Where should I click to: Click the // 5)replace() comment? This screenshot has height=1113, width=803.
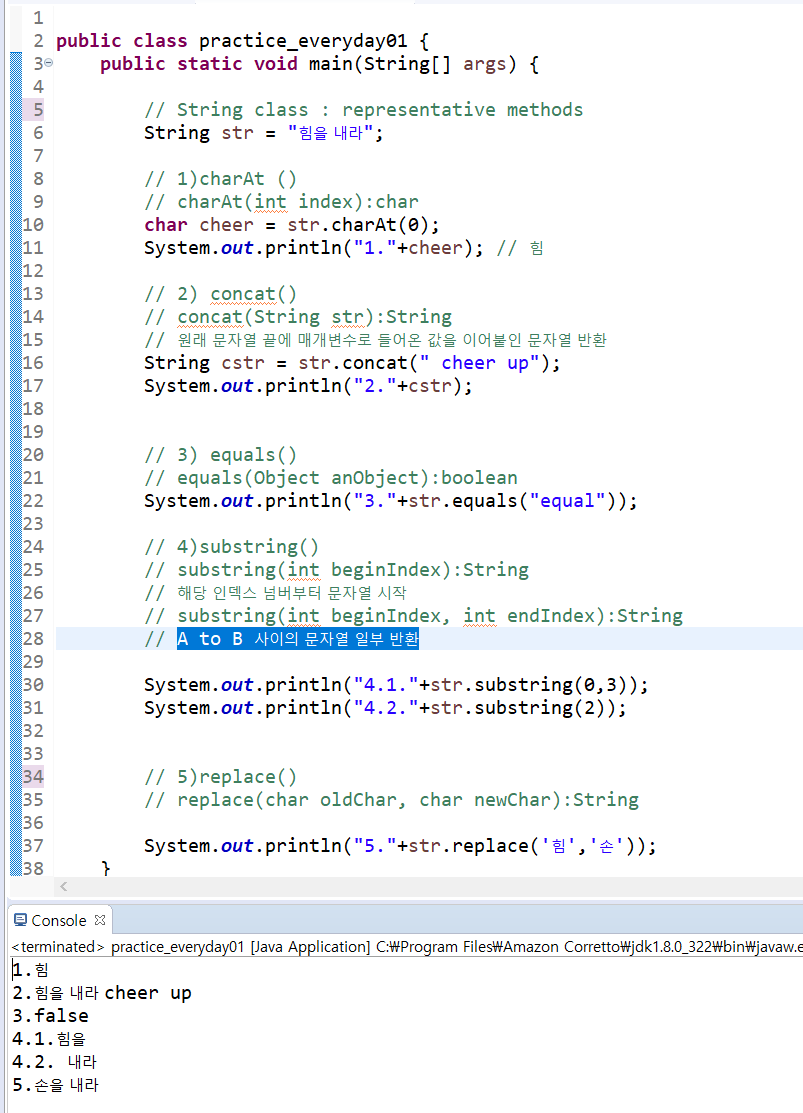tap(221, 777)
